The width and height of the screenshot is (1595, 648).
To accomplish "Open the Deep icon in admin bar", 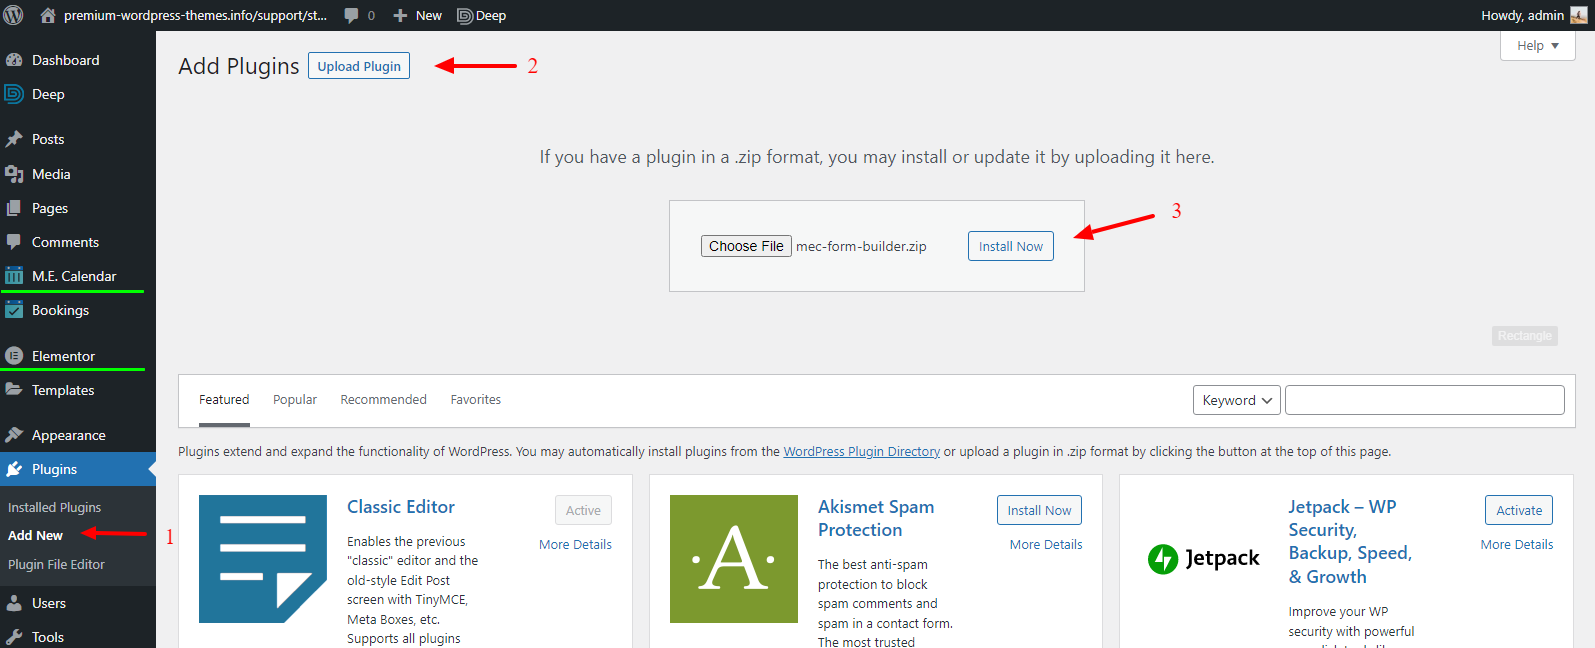I will click(x=465, y=16).
